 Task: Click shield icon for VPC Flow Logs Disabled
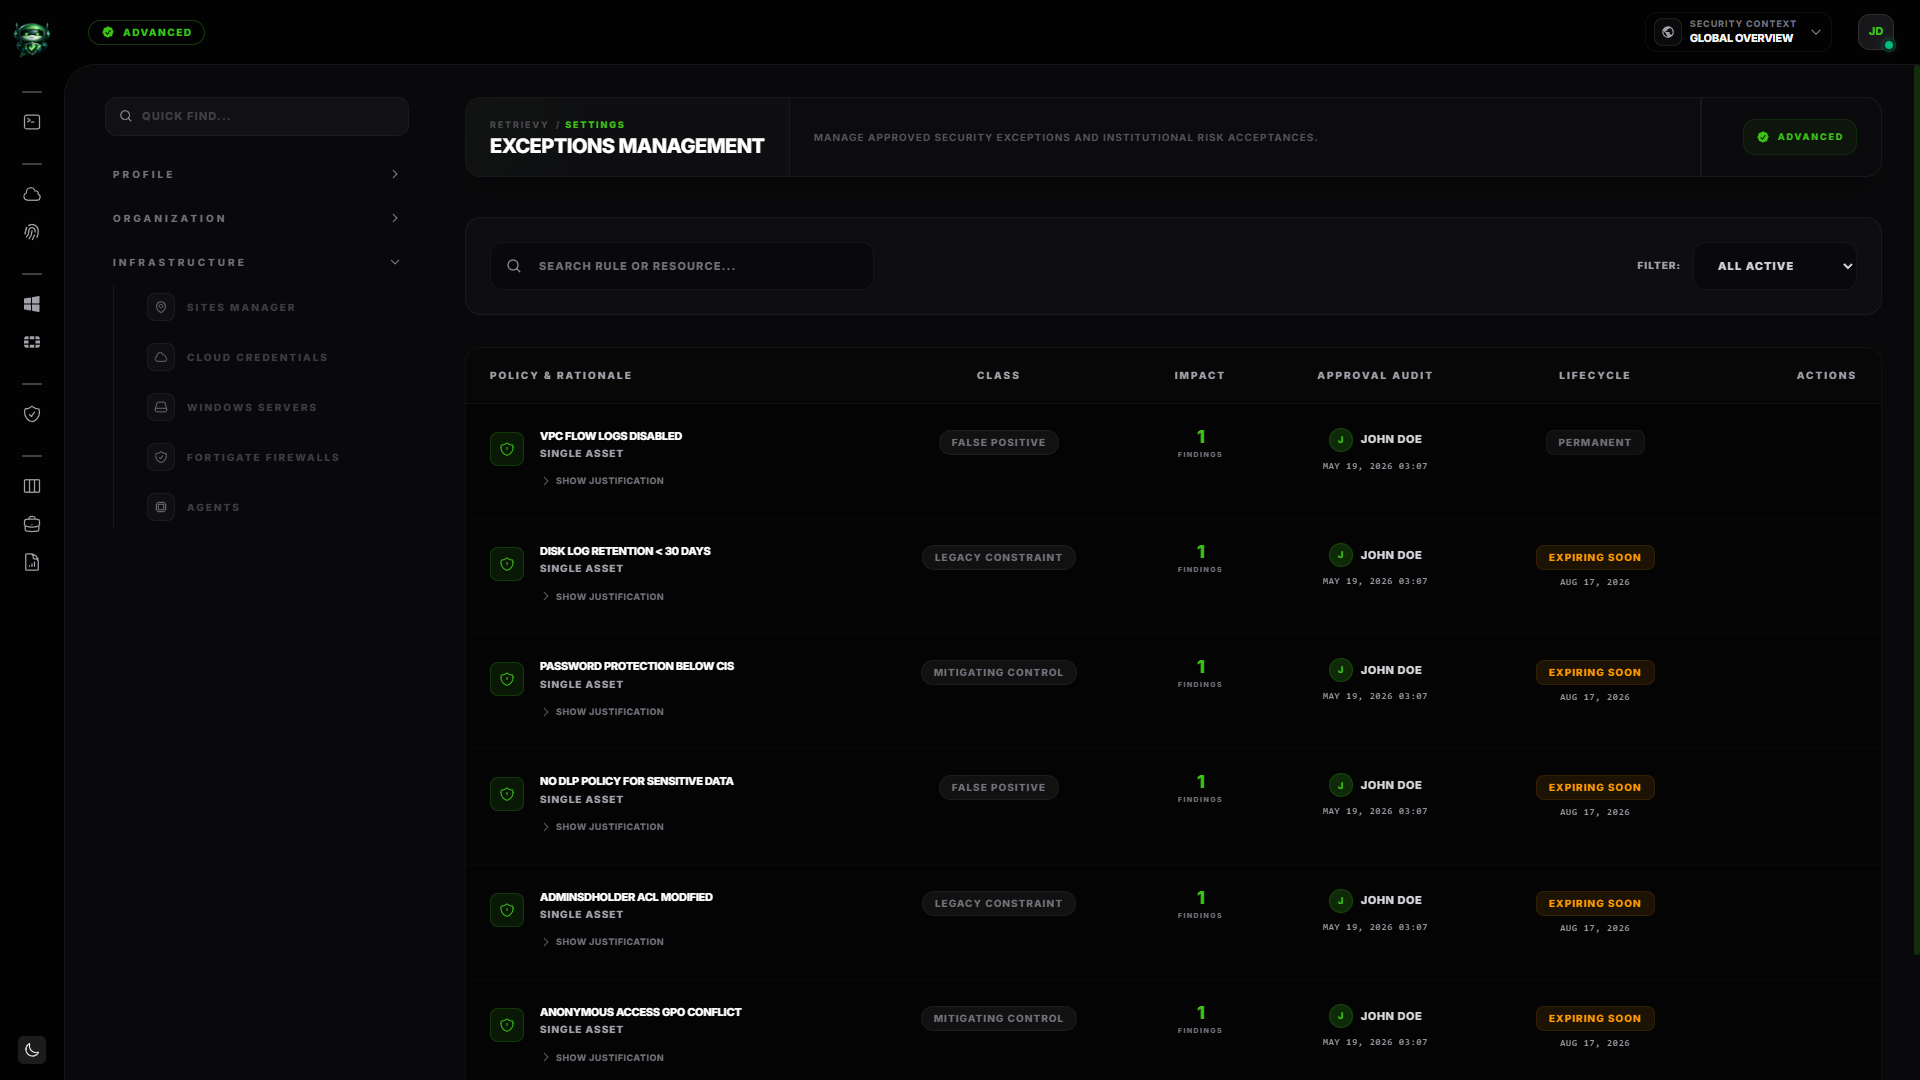tap(507, 449)
